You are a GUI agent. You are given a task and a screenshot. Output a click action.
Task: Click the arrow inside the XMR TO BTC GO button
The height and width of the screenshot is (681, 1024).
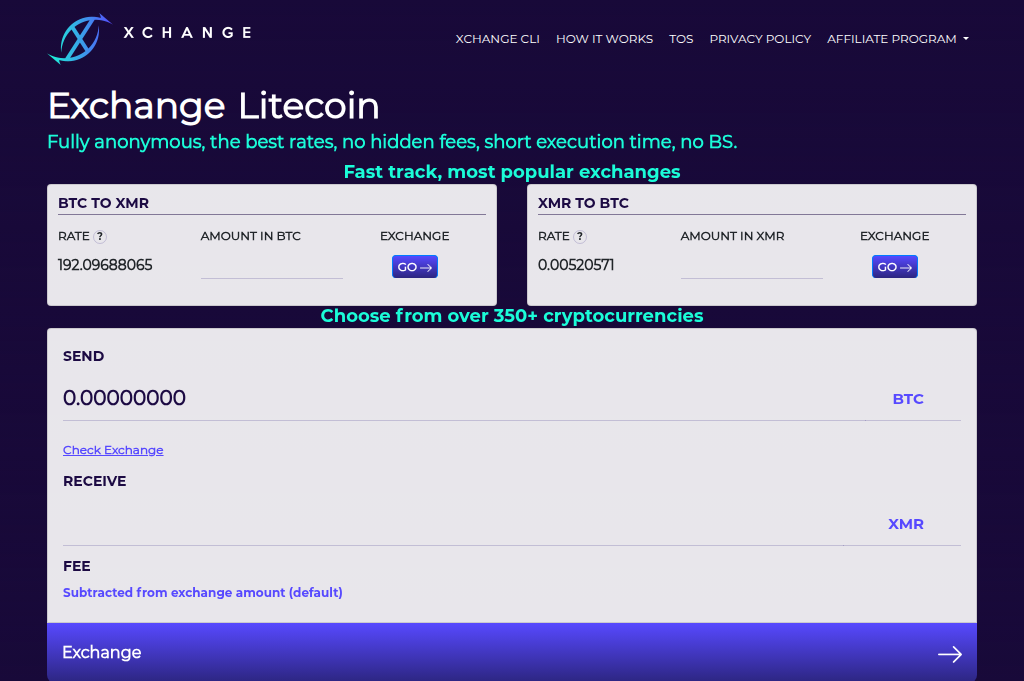click(905, 266)
